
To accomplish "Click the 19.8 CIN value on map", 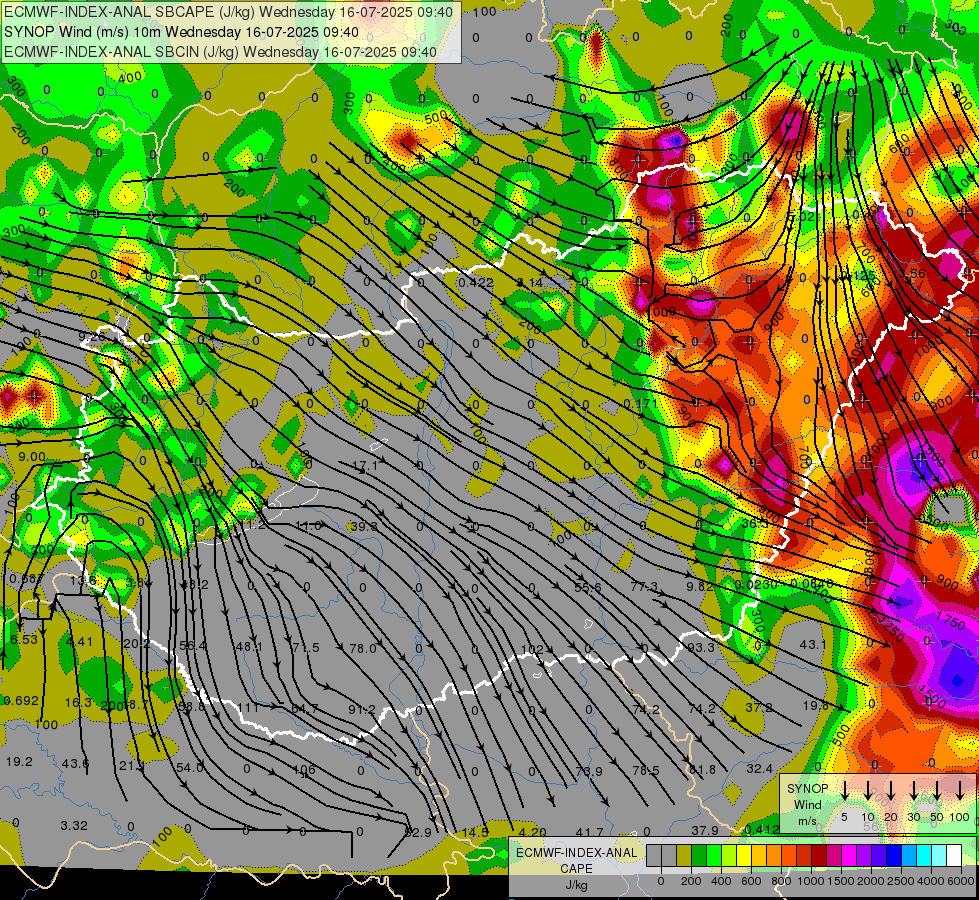I will pyautogui.click(x=815, y=705).
